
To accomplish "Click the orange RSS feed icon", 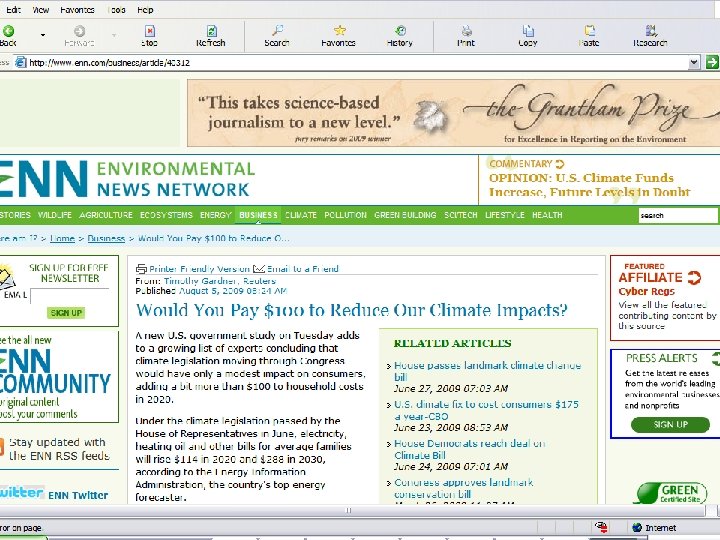I will [1, 447].
